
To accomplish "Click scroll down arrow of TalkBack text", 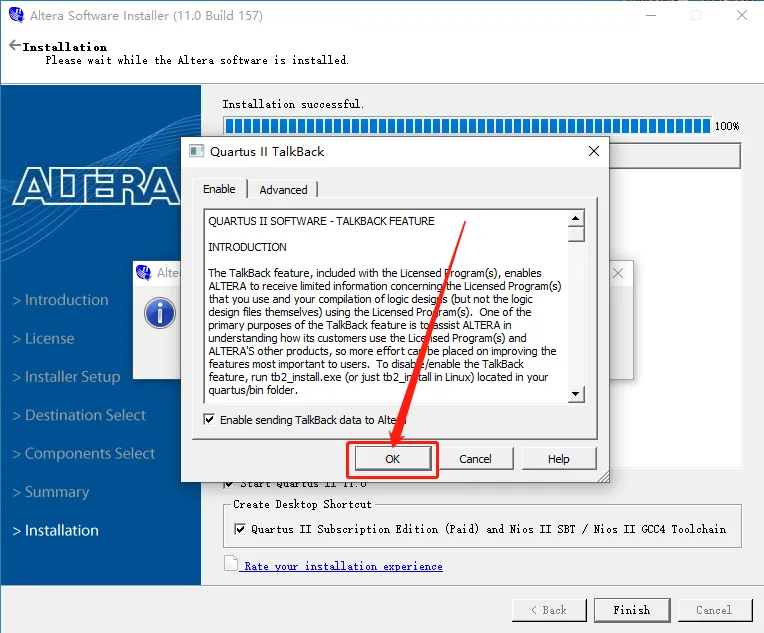I will point(576,394).
